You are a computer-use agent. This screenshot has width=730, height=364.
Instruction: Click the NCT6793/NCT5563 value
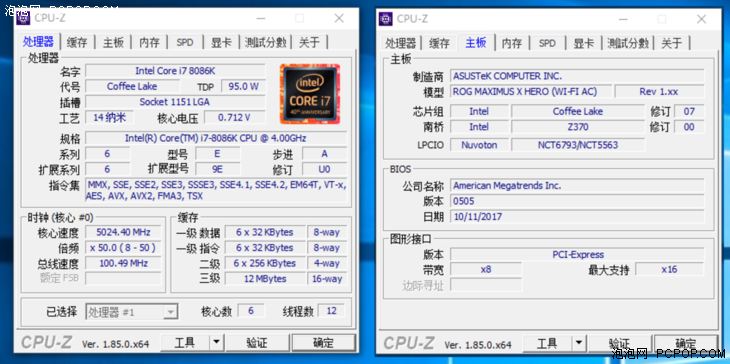578,145
